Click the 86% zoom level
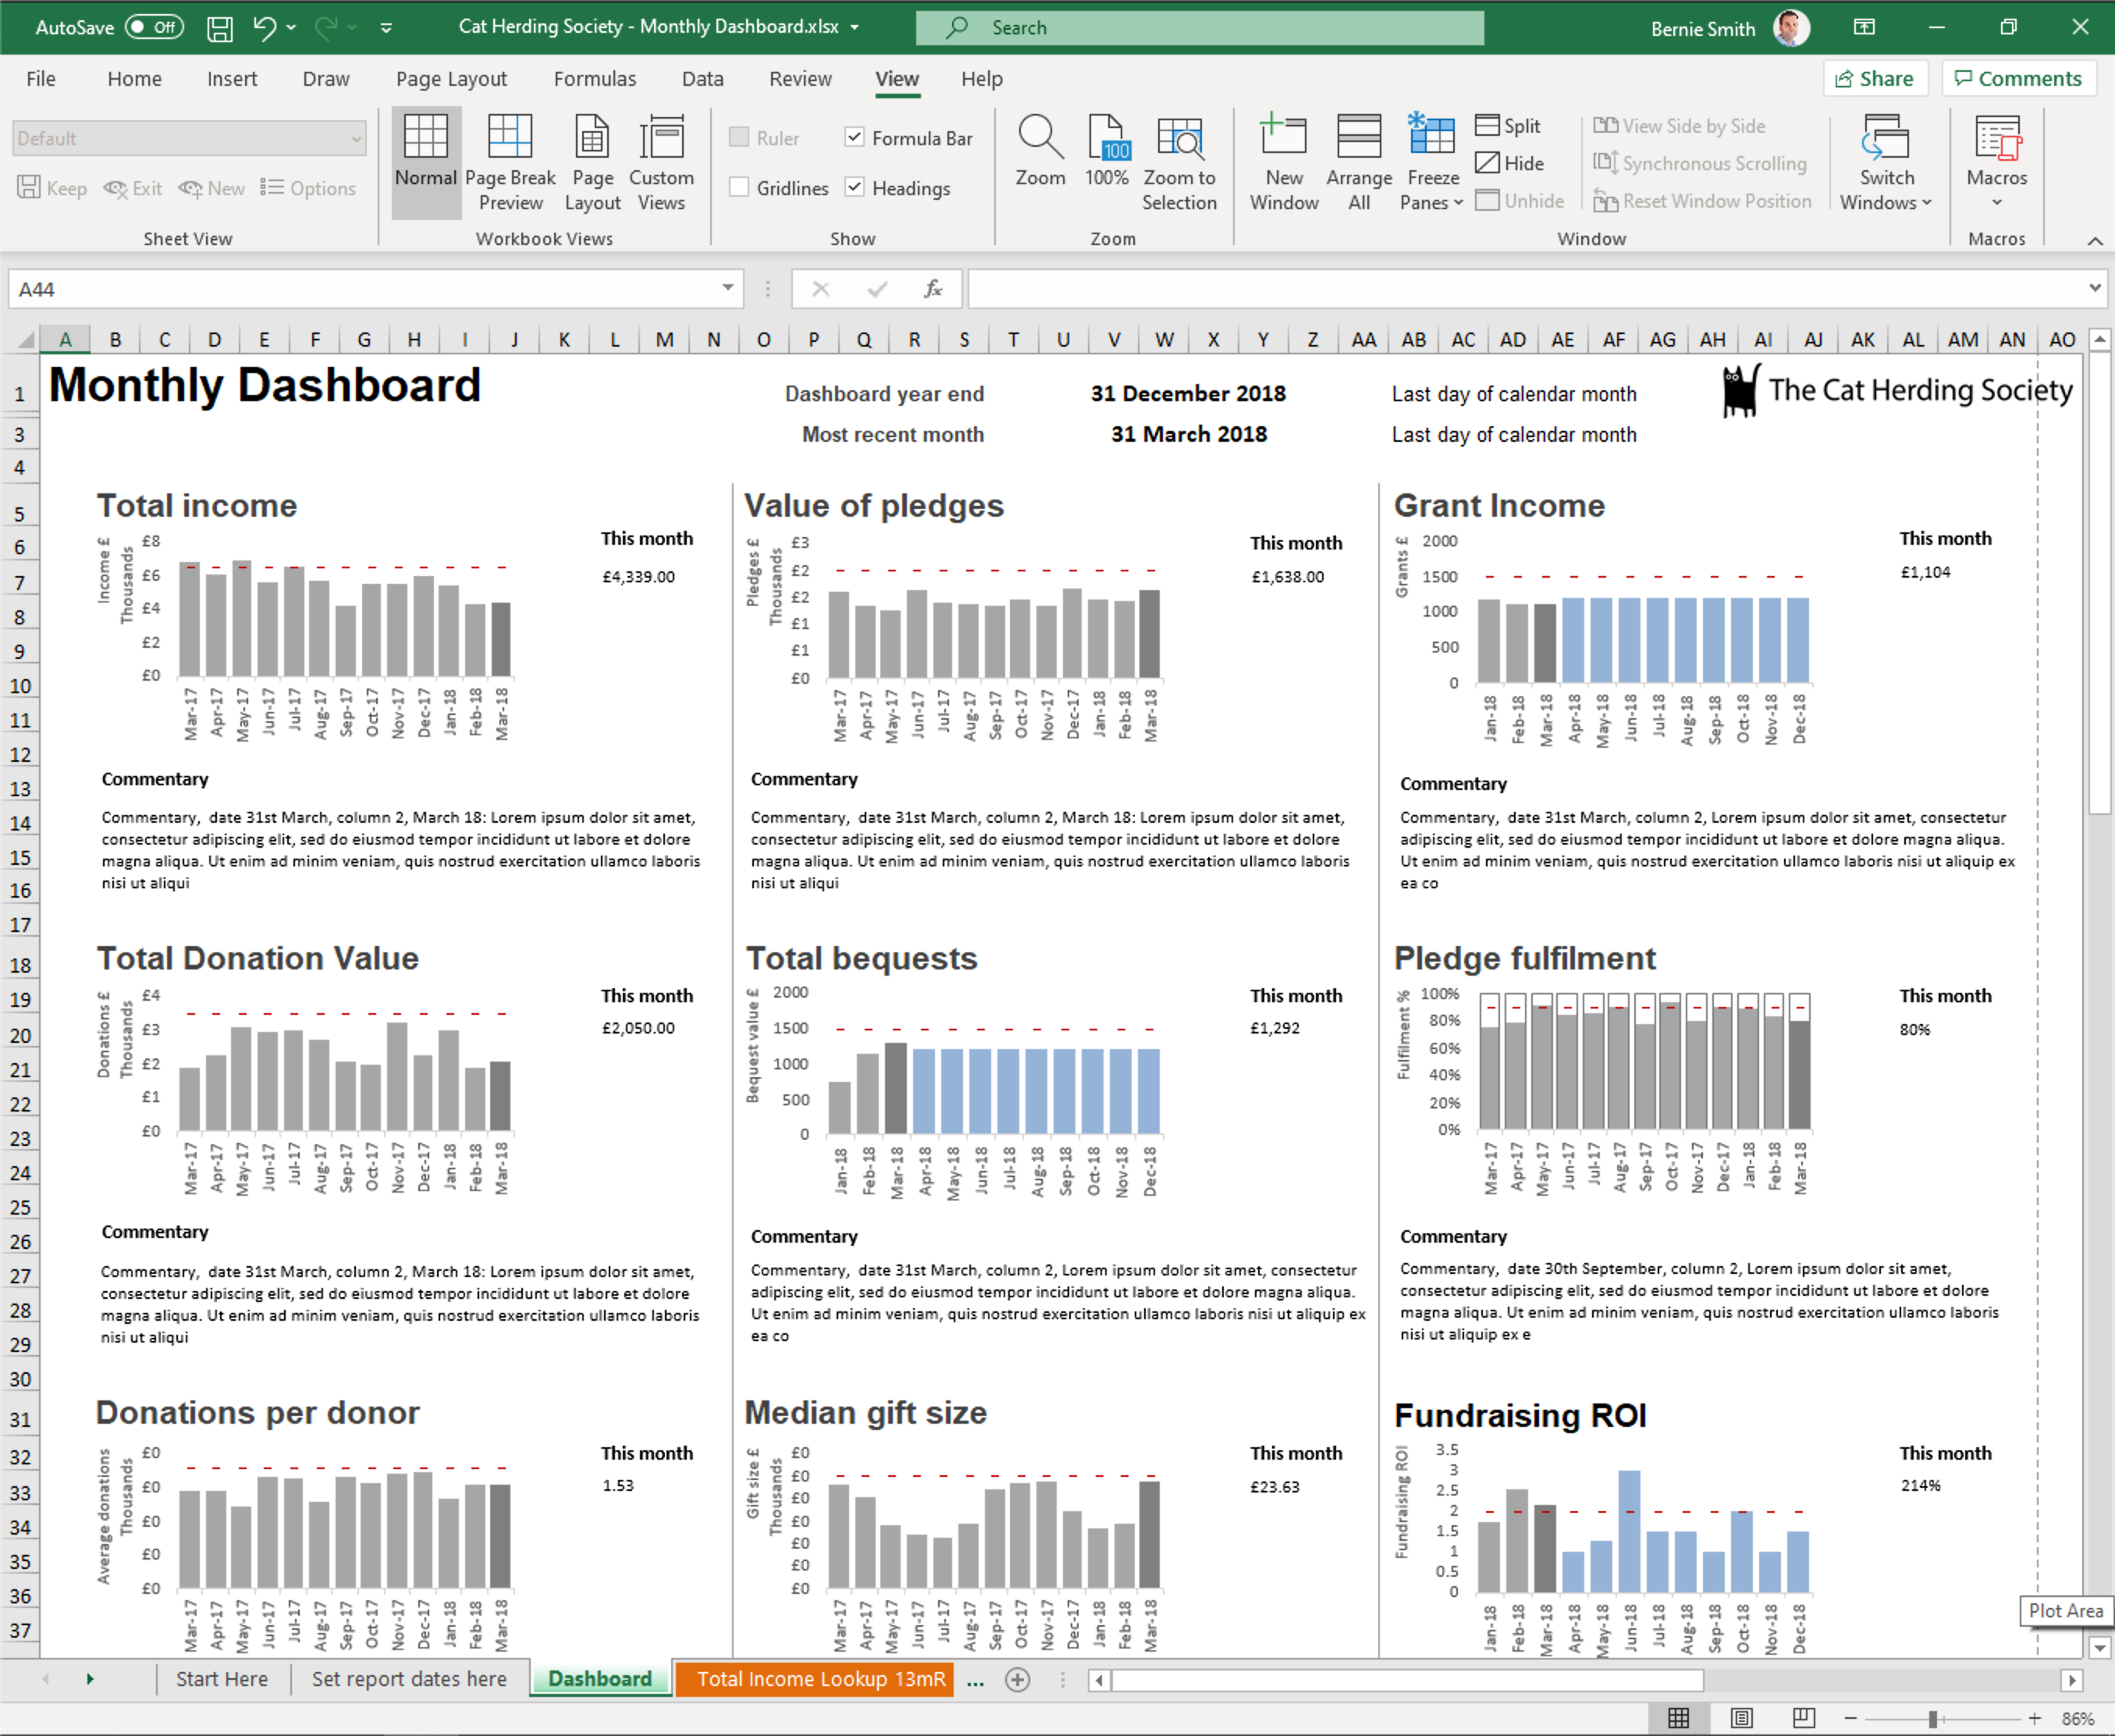 pos(2077,1718)
